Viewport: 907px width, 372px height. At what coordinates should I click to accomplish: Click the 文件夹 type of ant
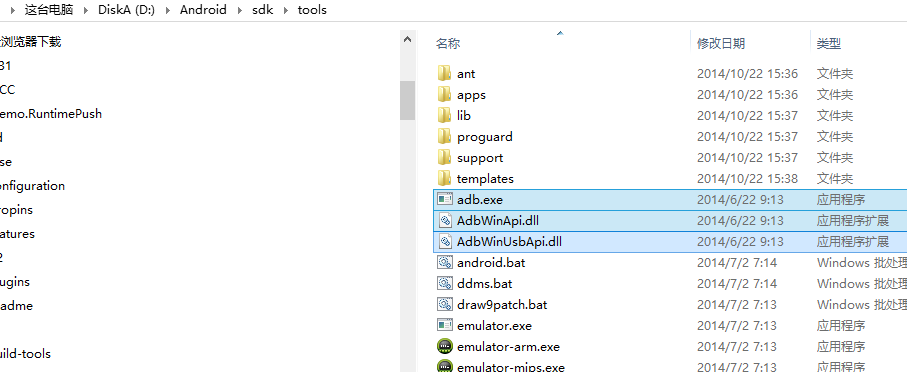[x=835, y=73]
